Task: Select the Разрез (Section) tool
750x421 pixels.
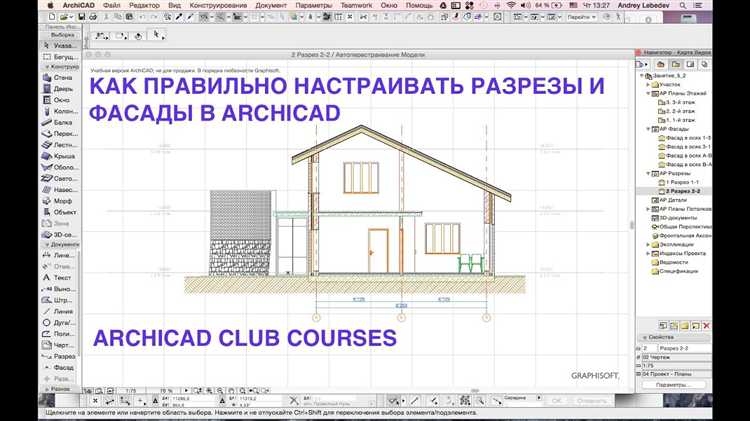Action: [x=58, y=356]
